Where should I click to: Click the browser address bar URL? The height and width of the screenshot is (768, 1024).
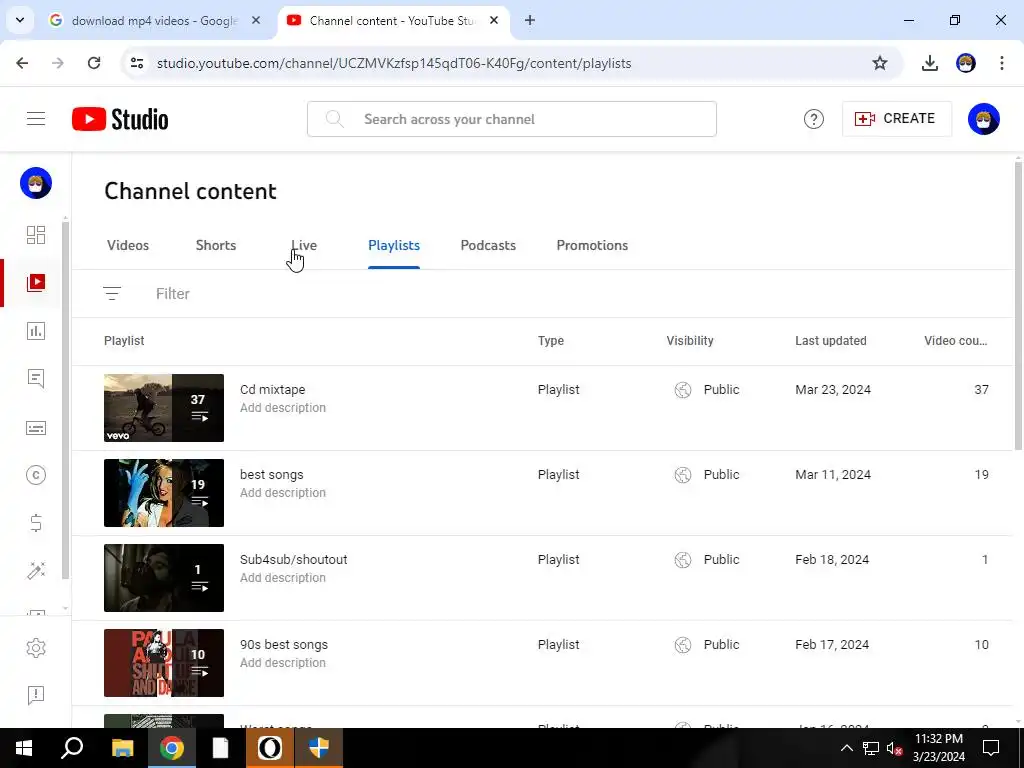click(x=394, y=63)
